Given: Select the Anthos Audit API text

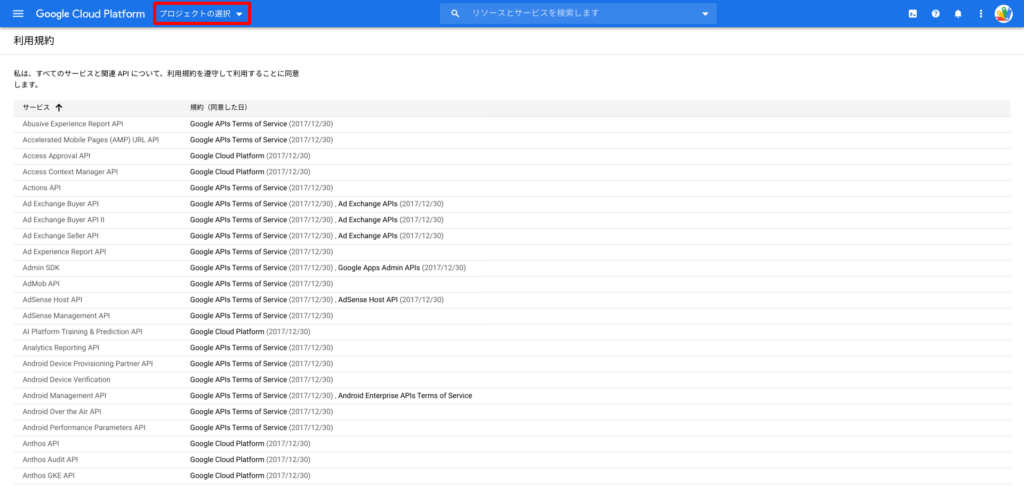Looking at the screenshot, I should click(x=50, y=460).
